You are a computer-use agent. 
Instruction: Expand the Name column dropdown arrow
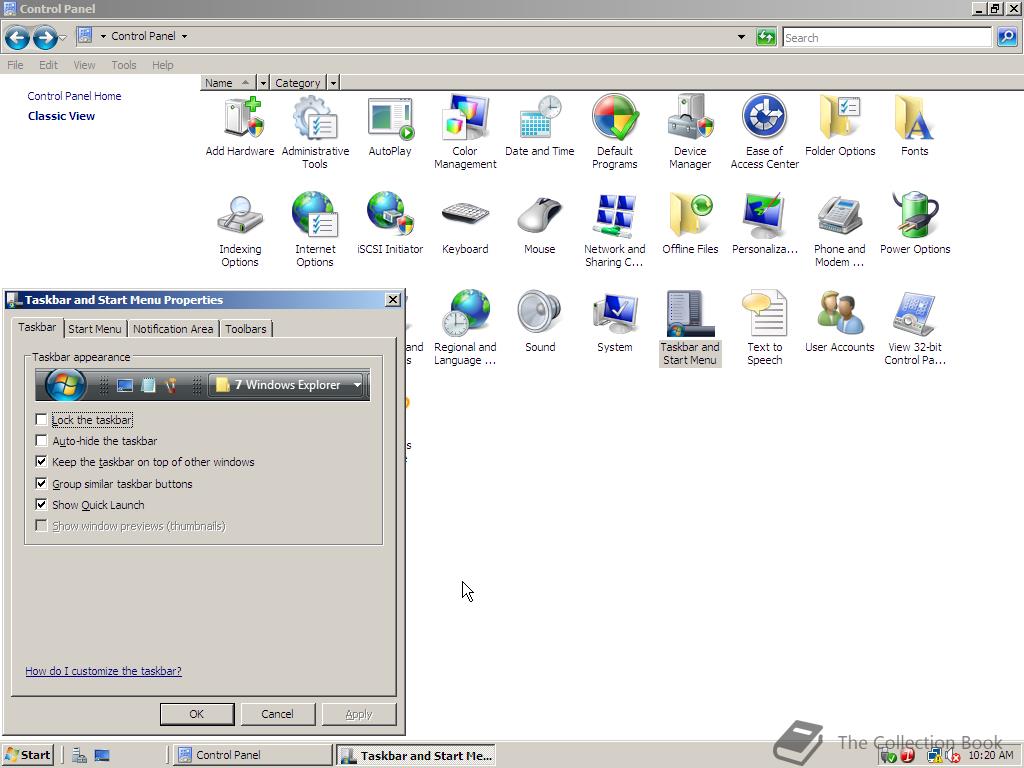pos(263,83)
